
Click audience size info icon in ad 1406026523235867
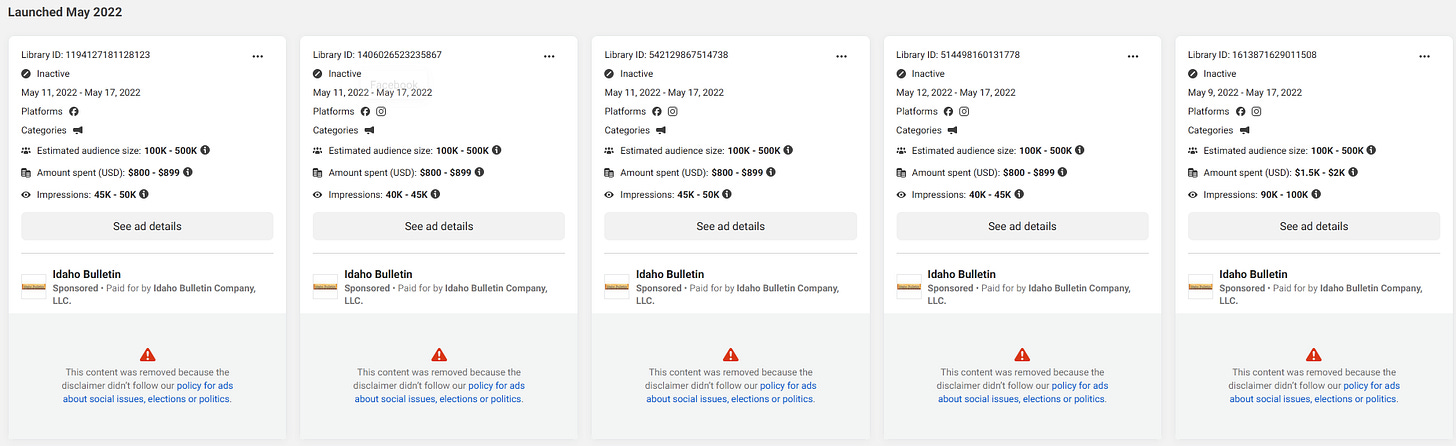coord(497,150)
